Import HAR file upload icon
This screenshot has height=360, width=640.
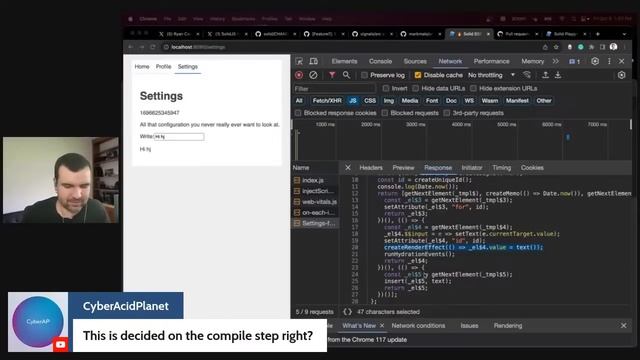(545, 75)
